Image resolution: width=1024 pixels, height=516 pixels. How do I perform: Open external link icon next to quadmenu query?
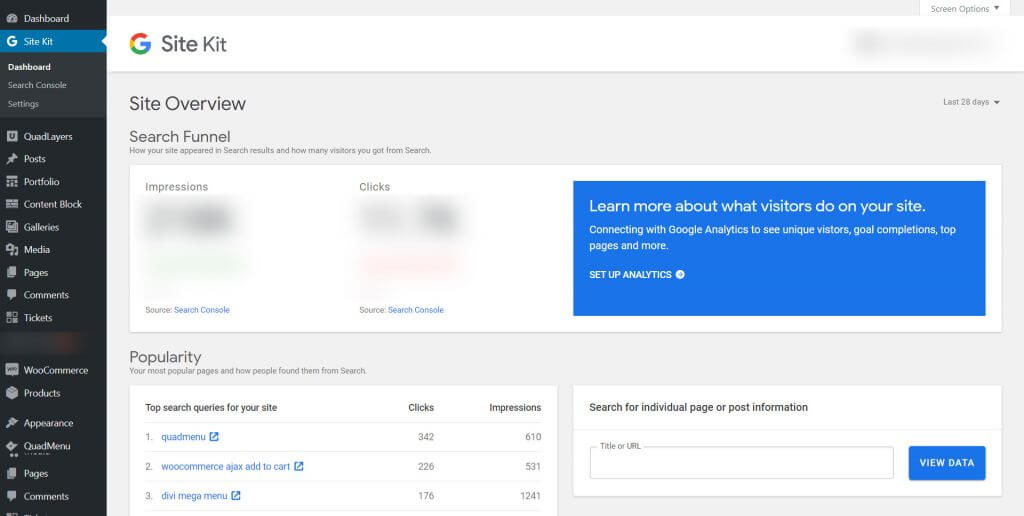[214, 436]
